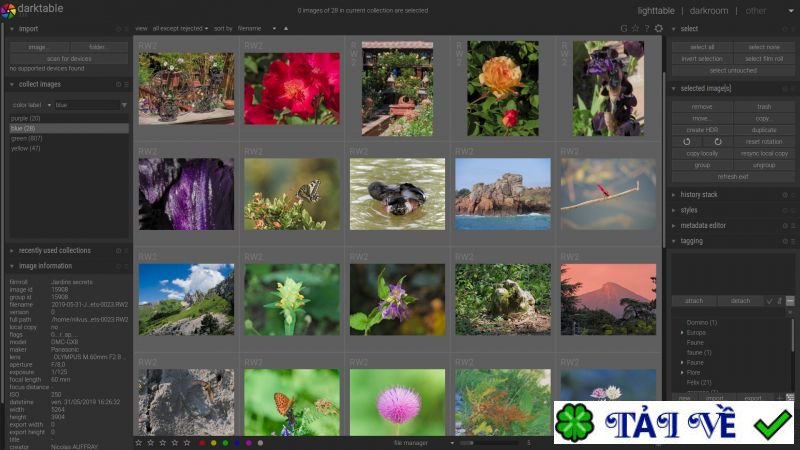Click the grouping G icon
The image size is (800, 450).
[x=624, y=28]
